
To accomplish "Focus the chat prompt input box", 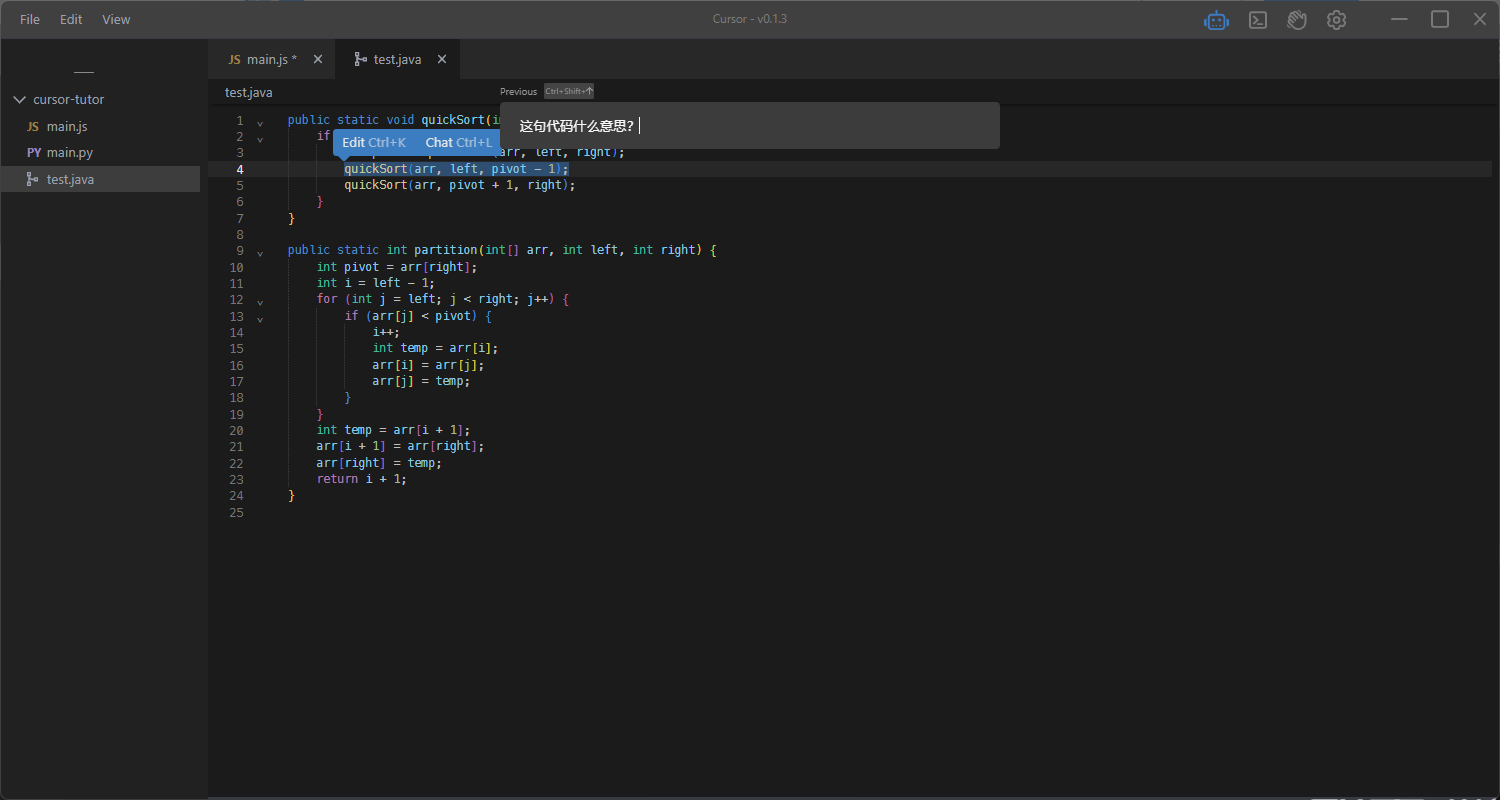I will [800, 126].
